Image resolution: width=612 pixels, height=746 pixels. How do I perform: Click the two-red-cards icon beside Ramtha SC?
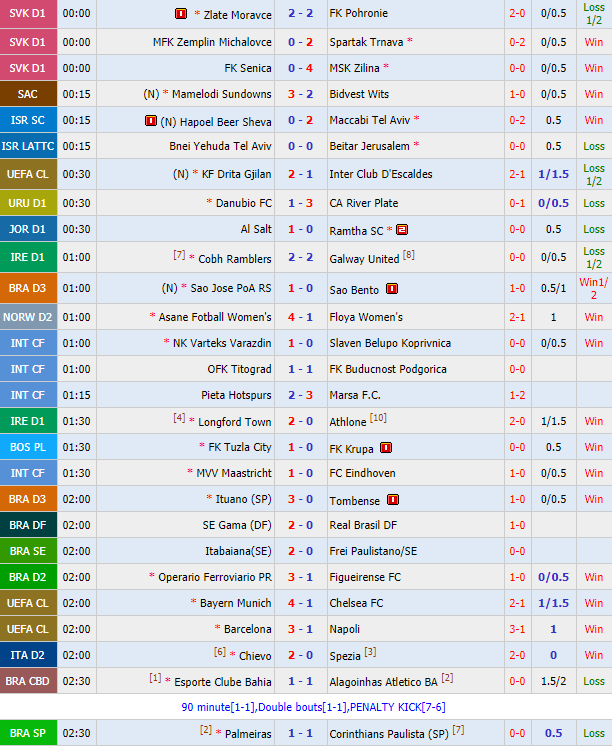click(402, 230)
